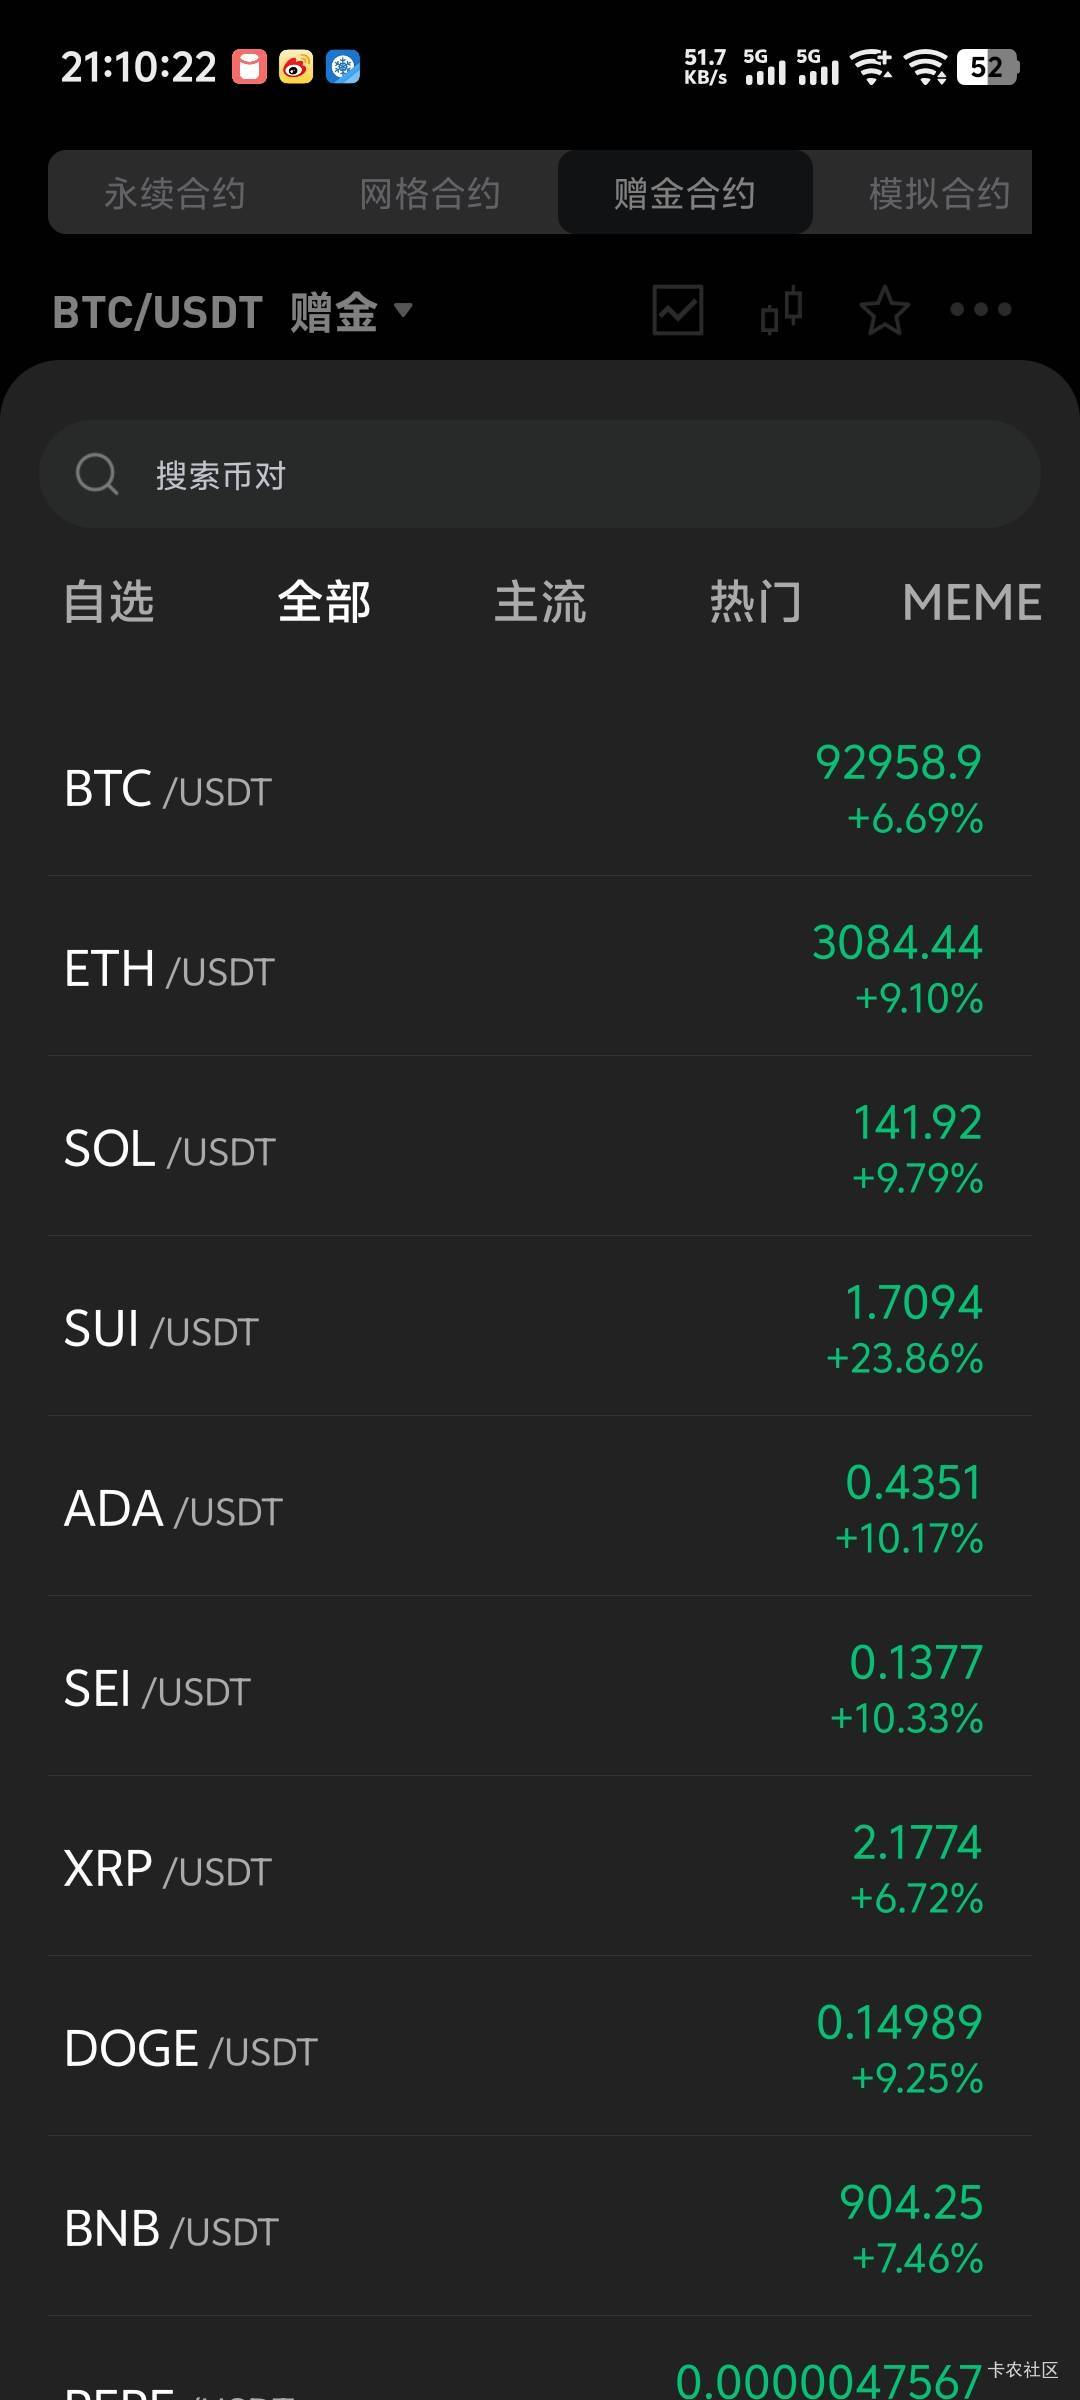Screen dimensions: 1080x2400
Task: Select the 自选 filter tab
Action: (x=109, y=602)
